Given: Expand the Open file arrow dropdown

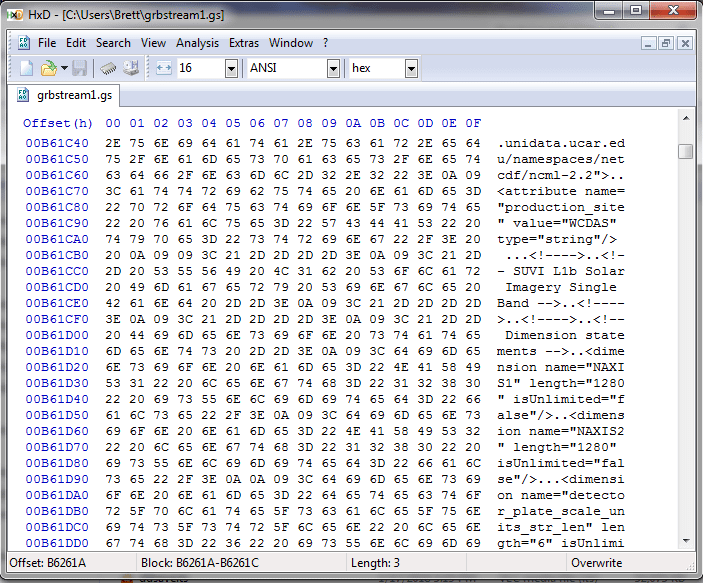Looking at the screenshot, I should tap(64, 68).
